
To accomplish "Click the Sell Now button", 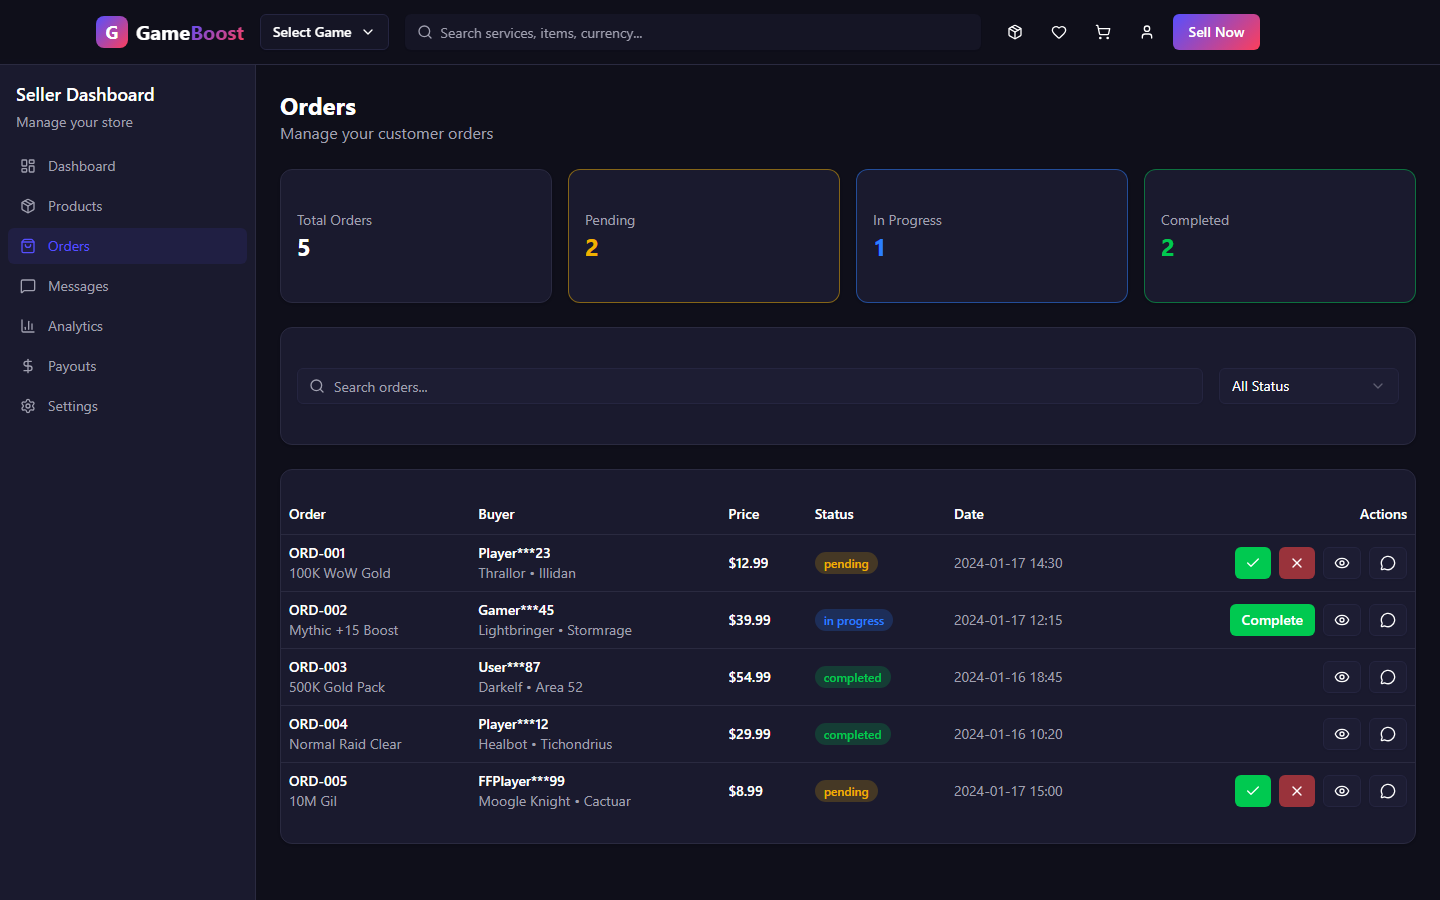I will [1216, 32].
